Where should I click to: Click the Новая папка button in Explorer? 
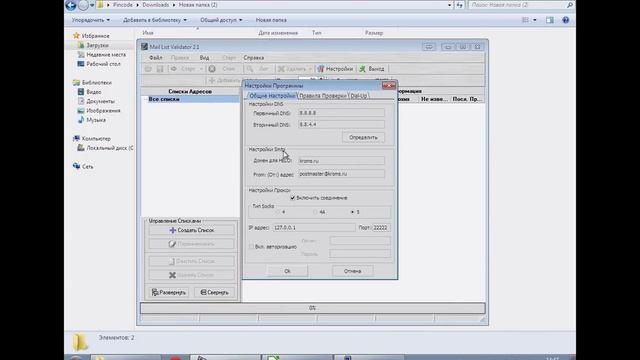click(x=271, y=20)
